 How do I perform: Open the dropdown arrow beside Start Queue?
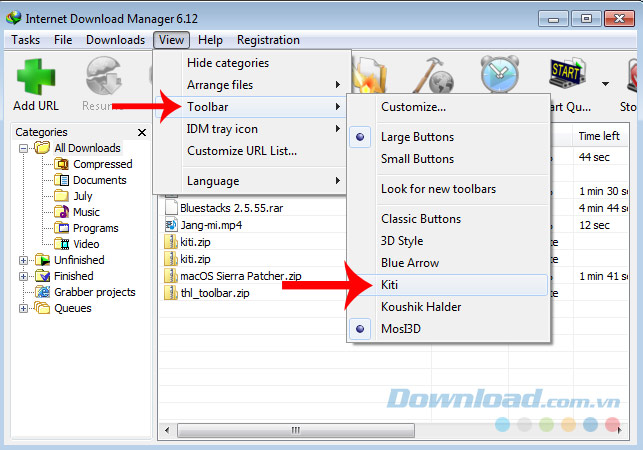coord(605,84)
